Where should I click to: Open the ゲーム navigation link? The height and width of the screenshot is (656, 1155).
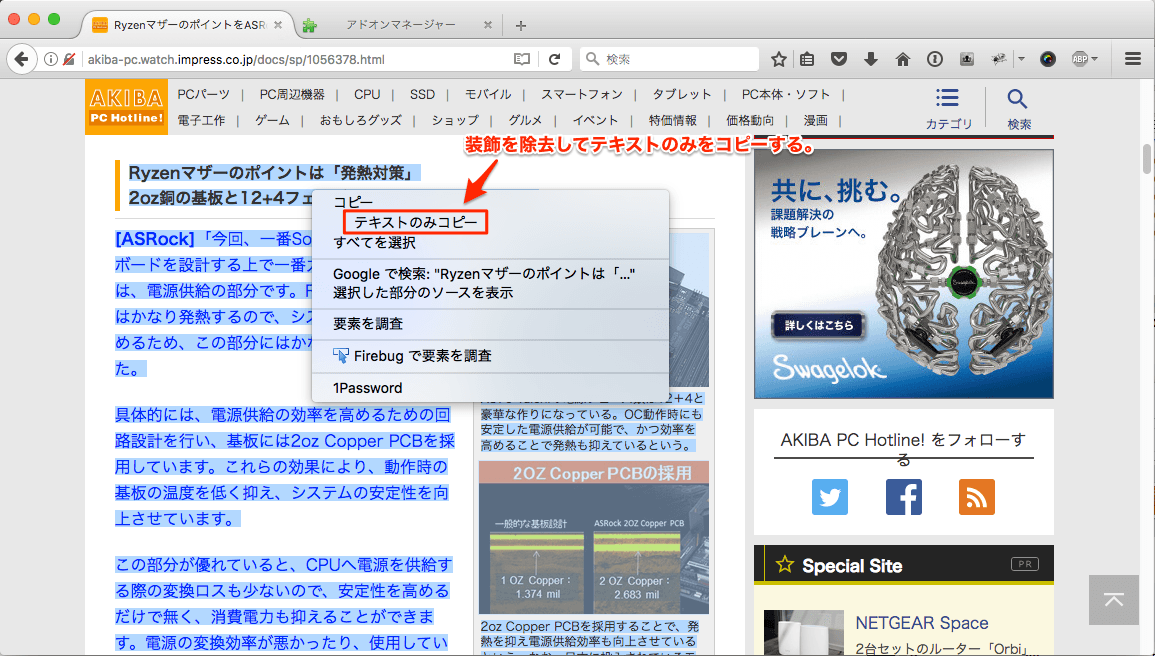point(273,120)
